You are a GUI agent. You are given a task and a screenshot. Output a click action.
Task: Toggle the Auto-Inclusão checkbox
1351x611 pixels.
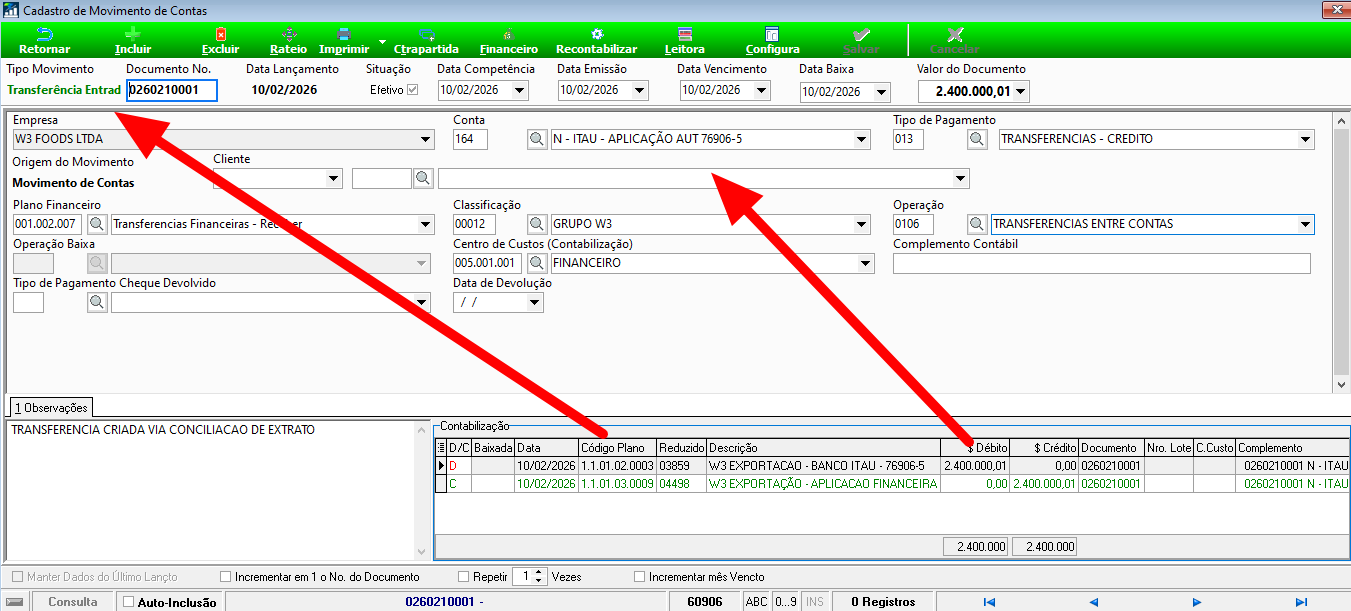pos(128,602)
